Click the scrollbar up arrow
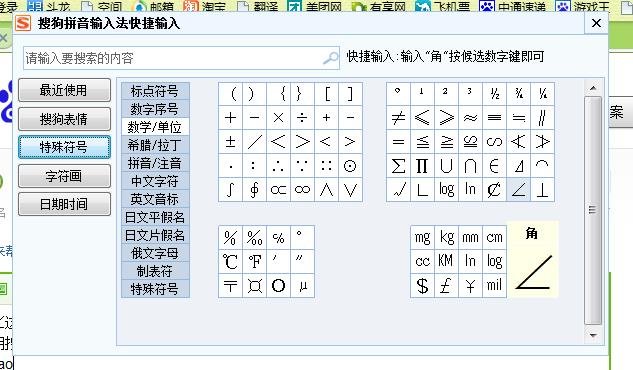Screen dimensions: 633x370 (x=593, y=88)
